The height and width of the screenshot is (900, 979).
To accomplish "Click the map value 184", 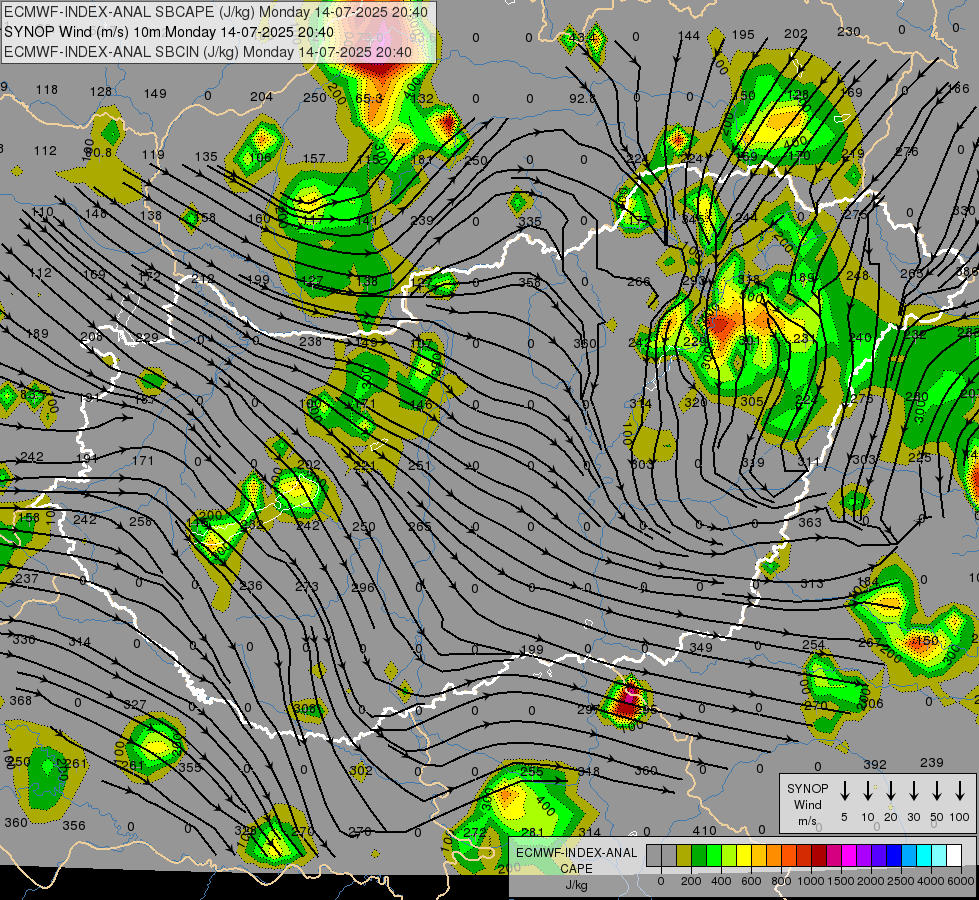I will (x=868, y=581).
